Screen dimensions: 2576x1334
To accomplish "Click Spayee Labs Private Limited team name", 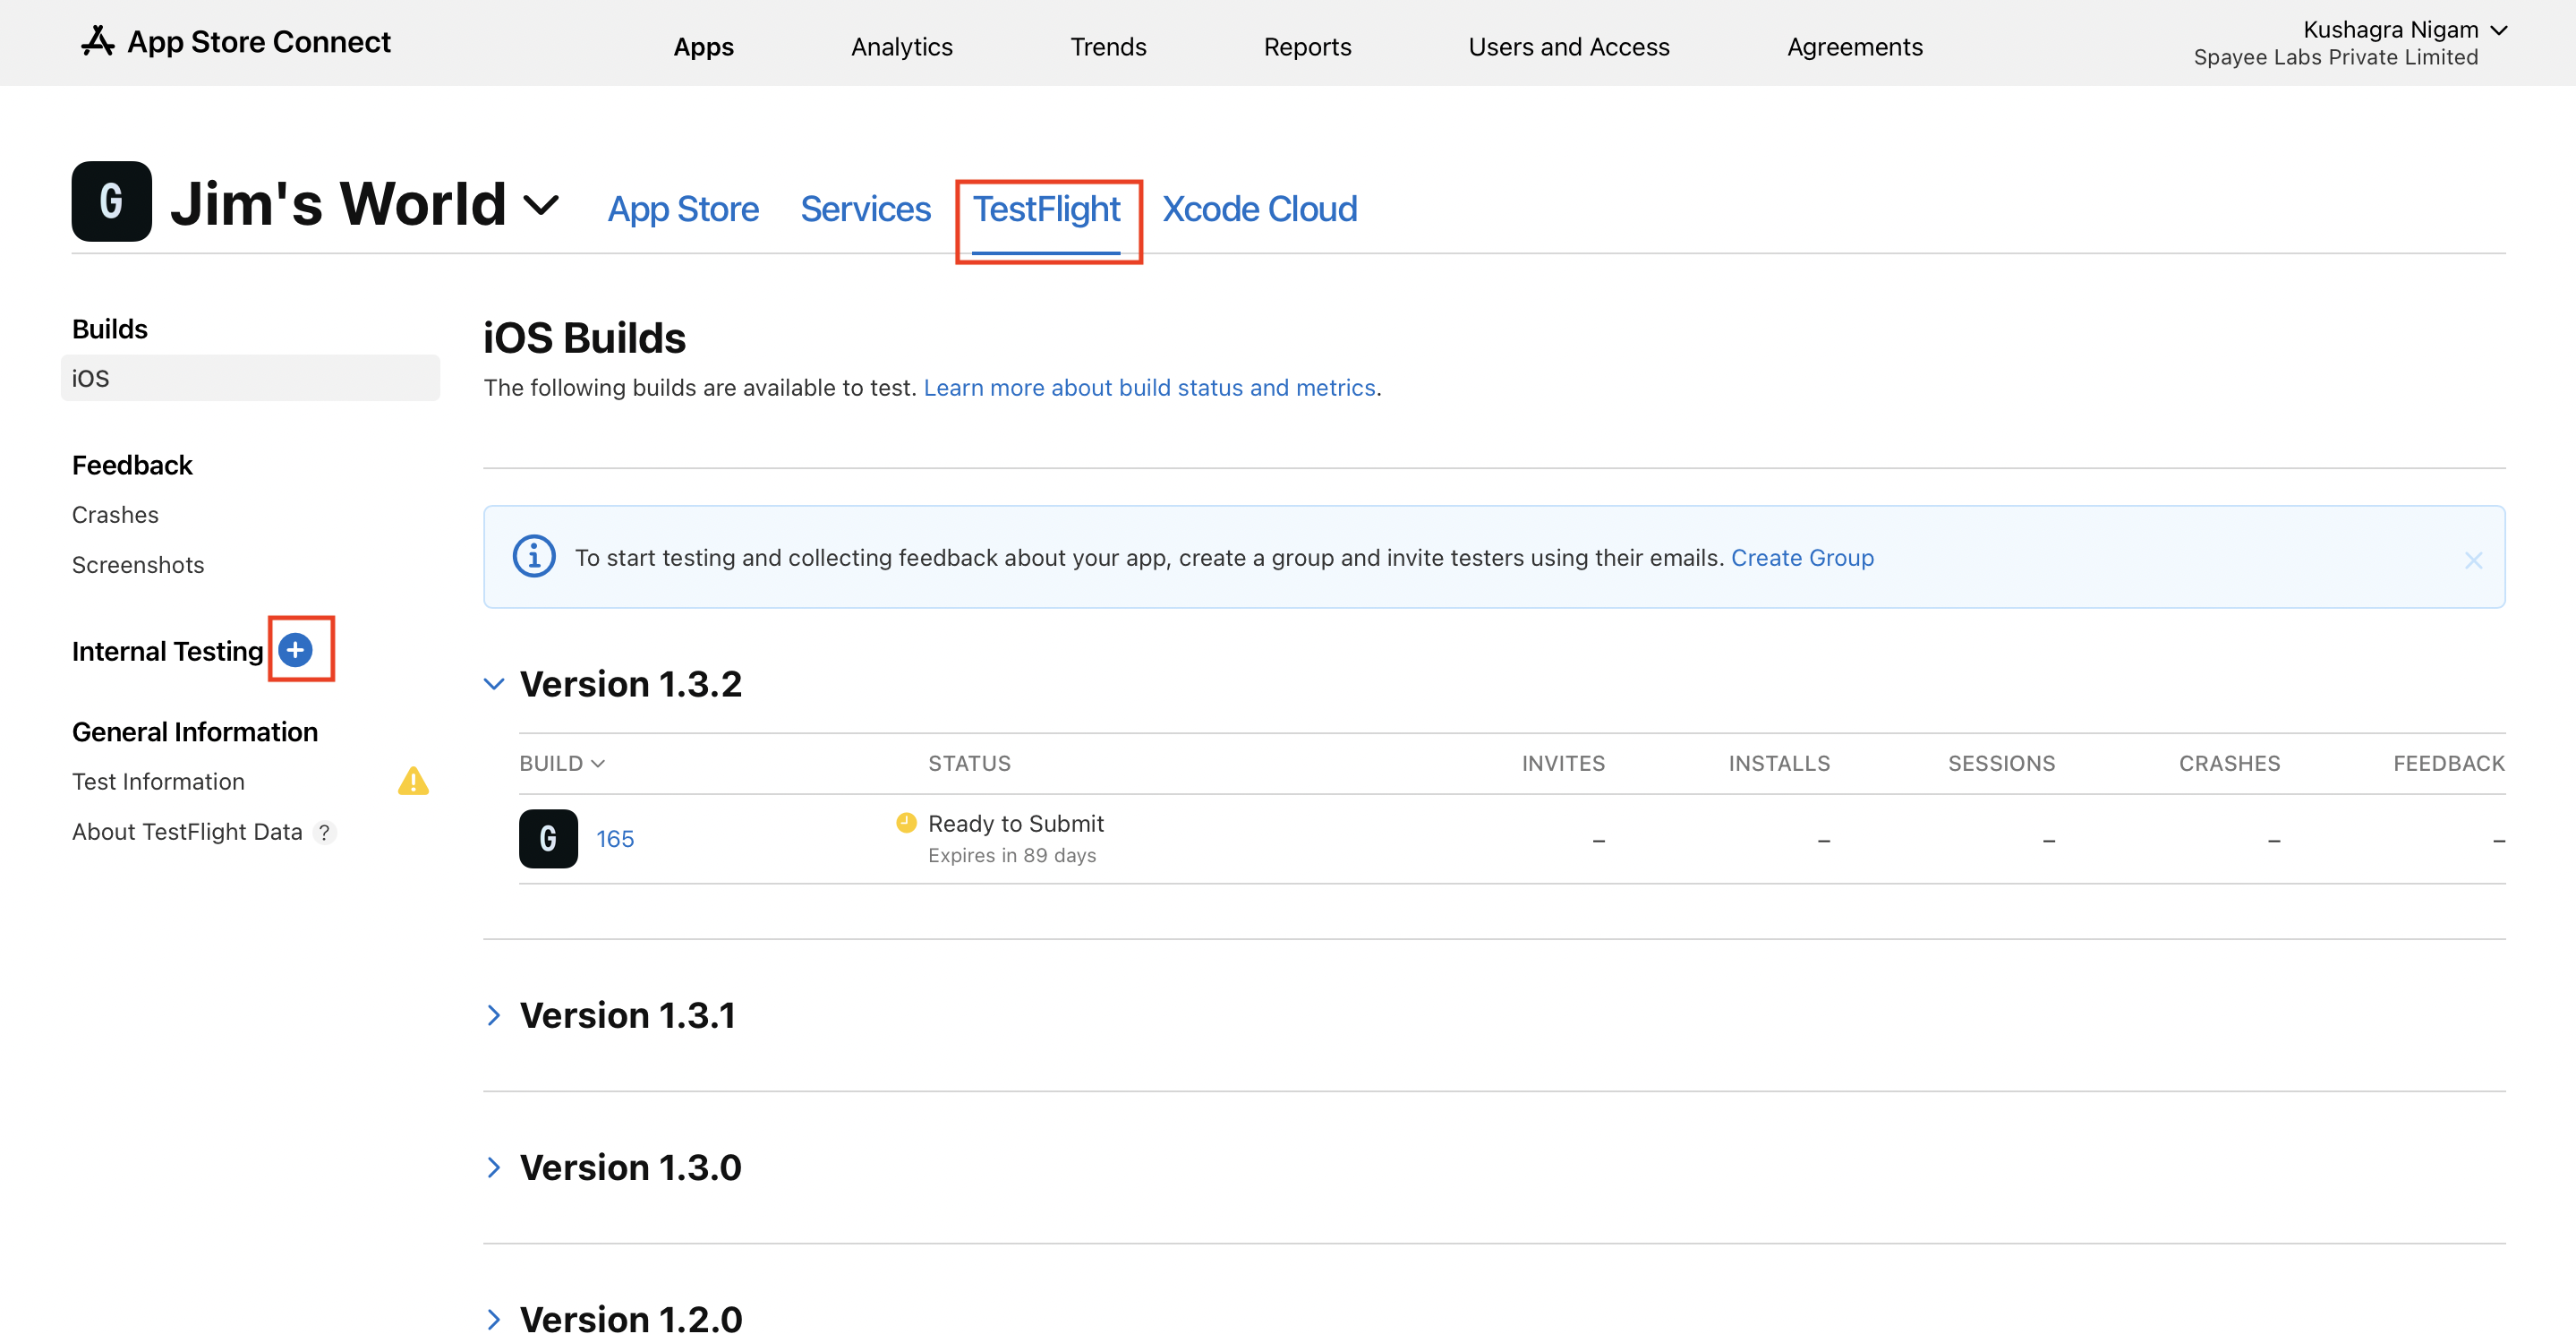I will point(2335,58).
